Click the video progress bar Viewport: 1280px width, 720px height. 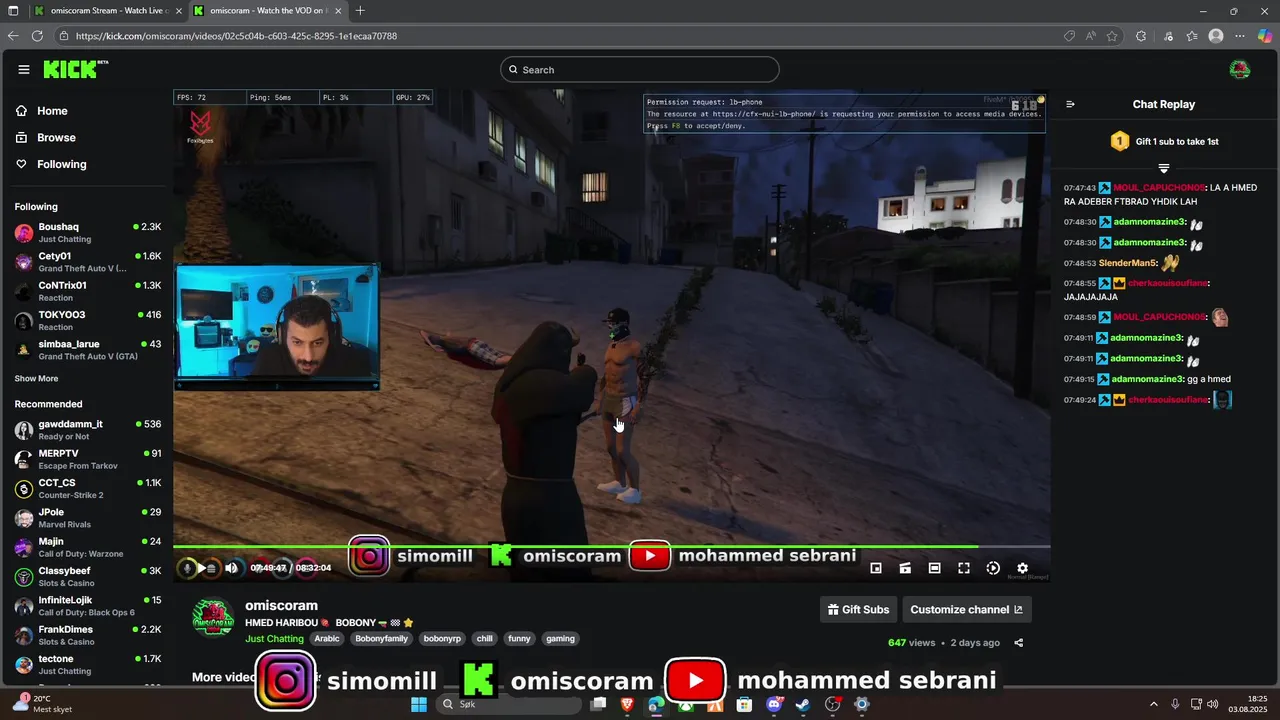[x=612, y=546]
